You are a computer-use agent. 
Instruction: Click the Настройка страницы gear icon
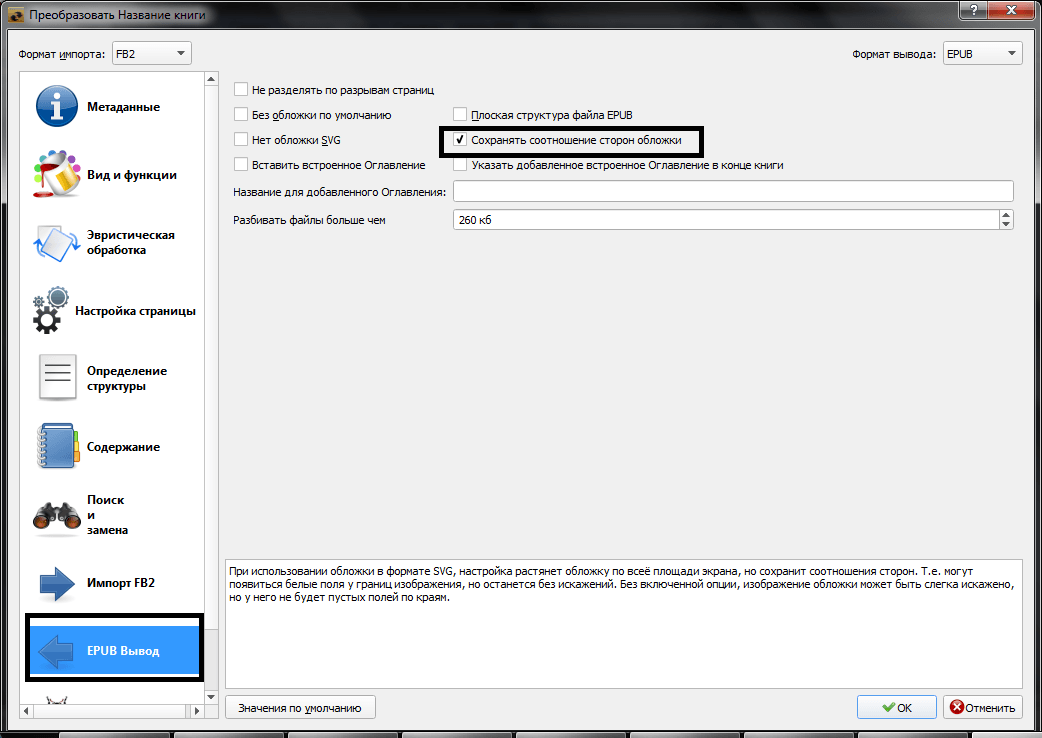[x=51, y=311]
